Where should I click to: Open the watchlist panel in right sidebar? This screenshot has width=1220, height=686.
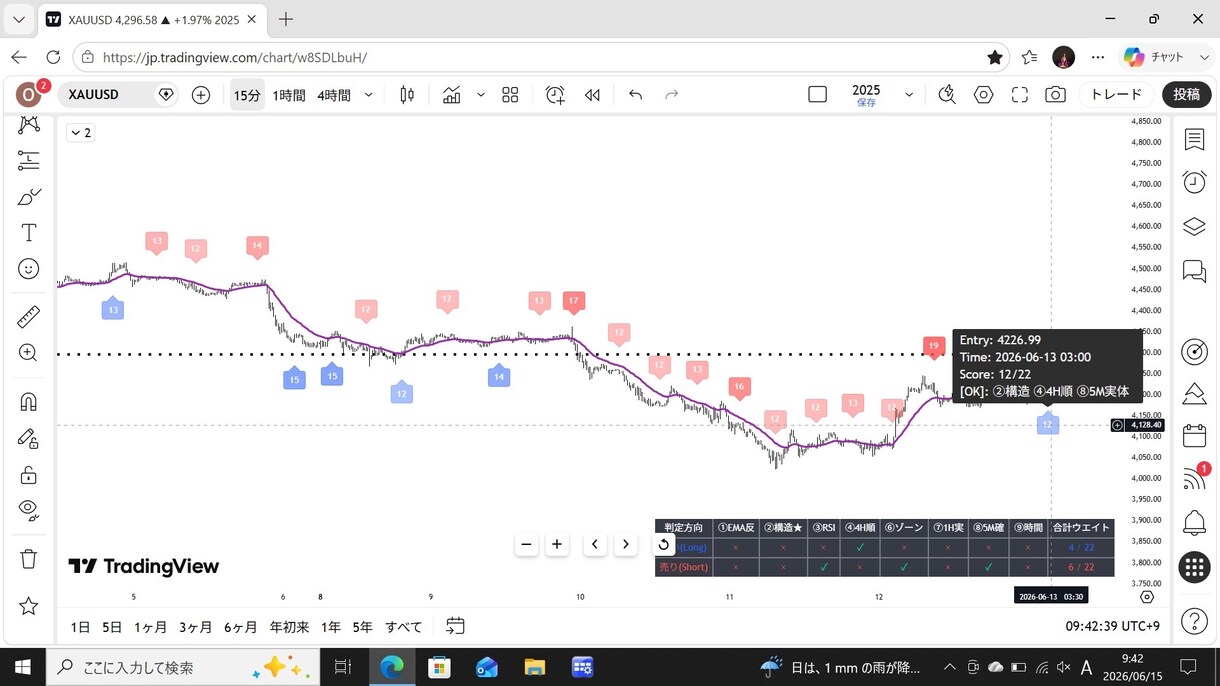tap(1194, 139)
